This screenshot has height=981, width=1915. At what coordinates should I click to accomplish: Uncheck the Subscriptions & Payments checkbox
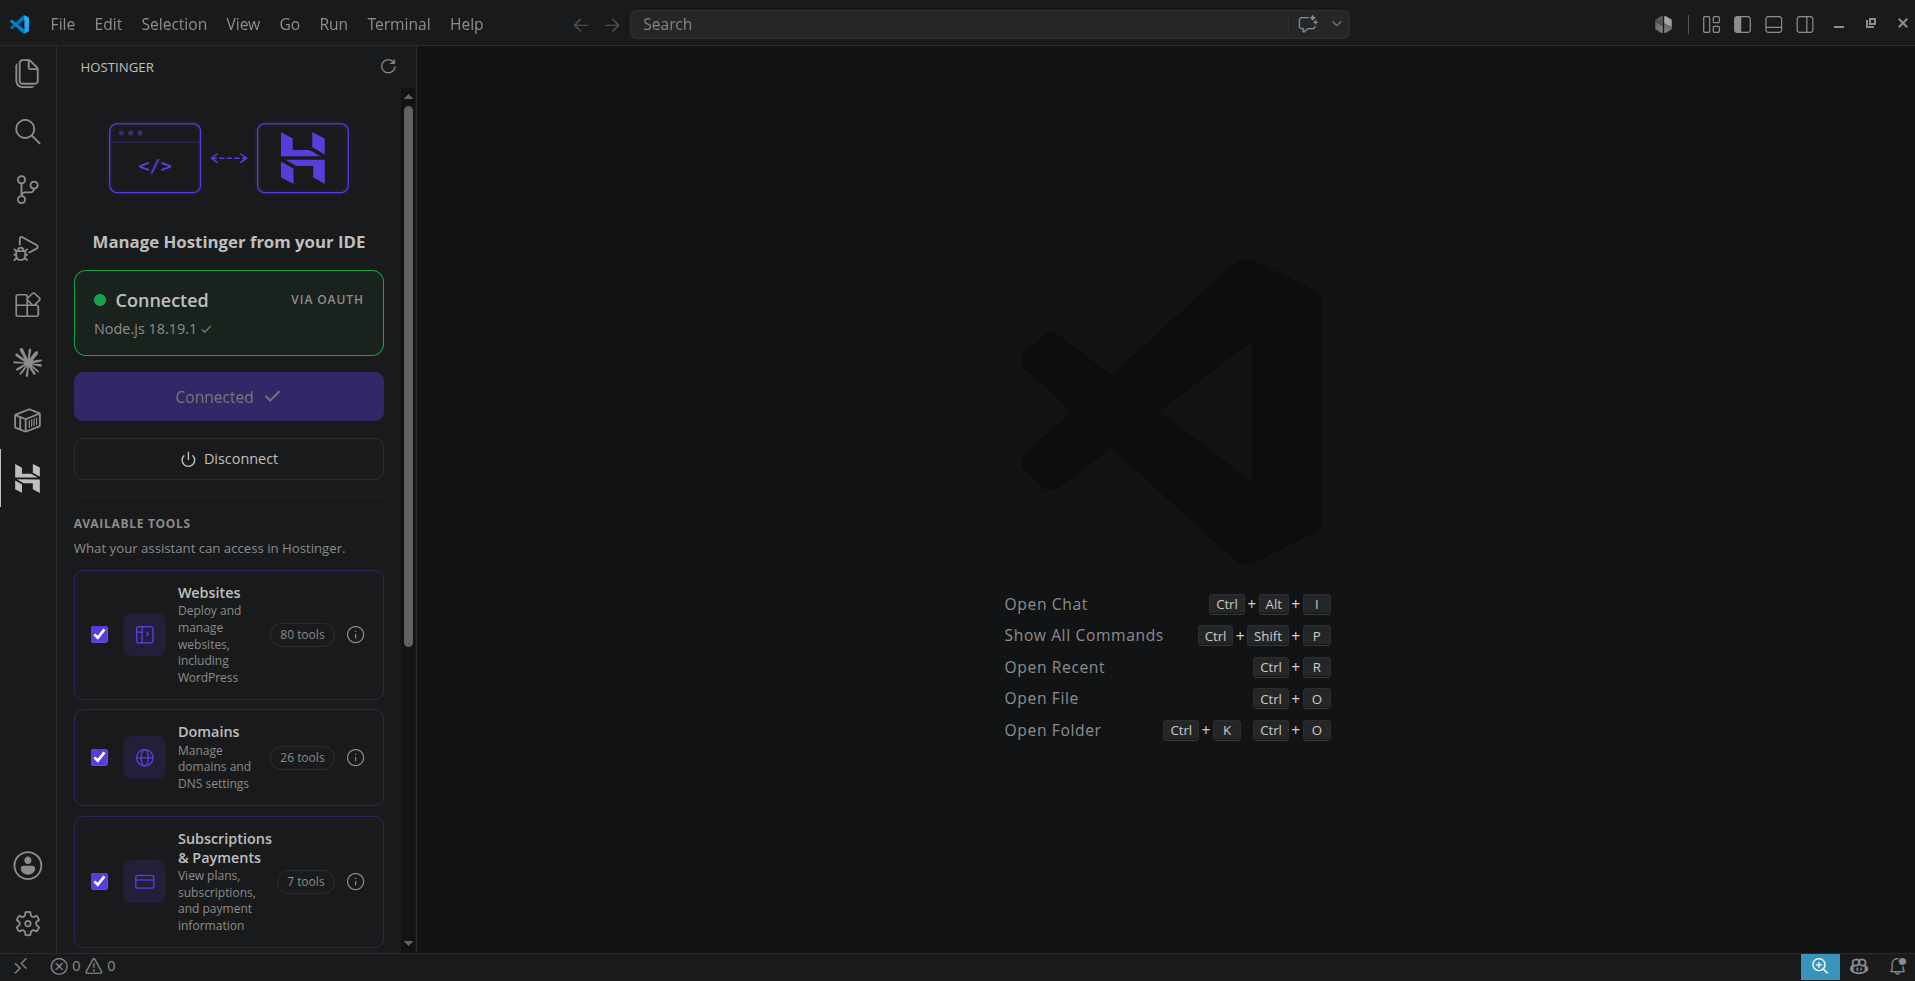pyautogui.click(x=99, y=882)
